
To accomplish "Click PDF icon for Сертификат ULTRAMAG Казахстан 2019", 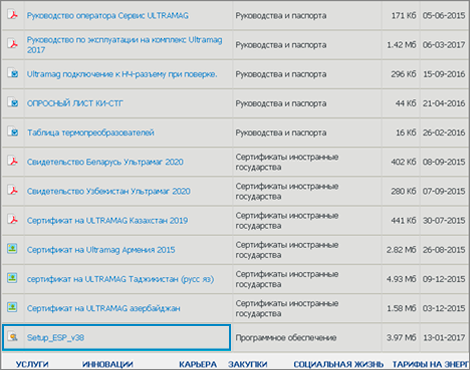I will (x=13, y=220).
